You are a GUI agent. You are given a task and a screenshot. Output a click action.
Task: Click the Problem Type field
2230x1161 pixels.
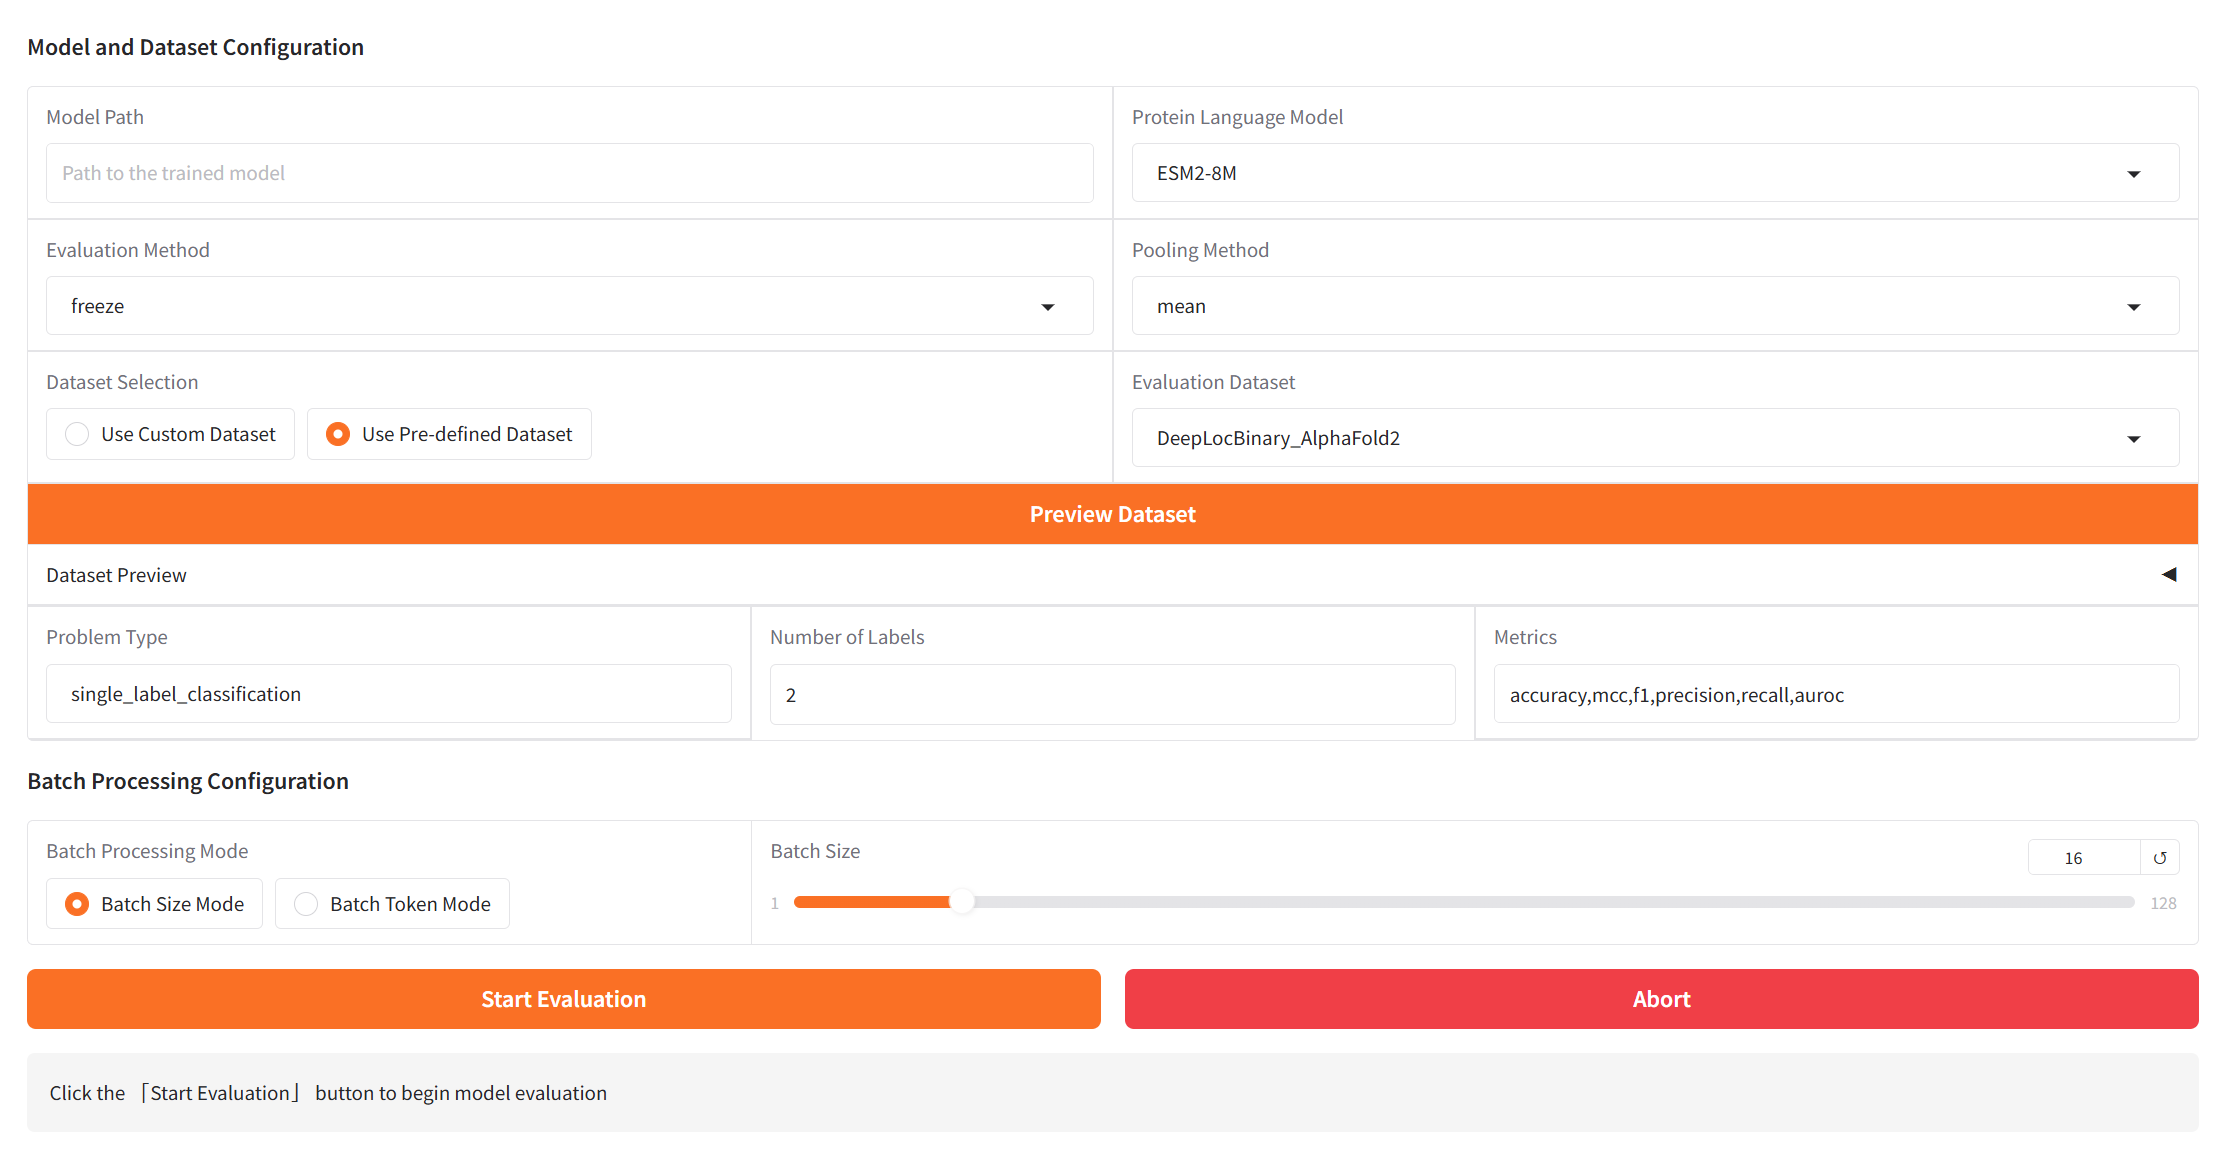[388, 693]
